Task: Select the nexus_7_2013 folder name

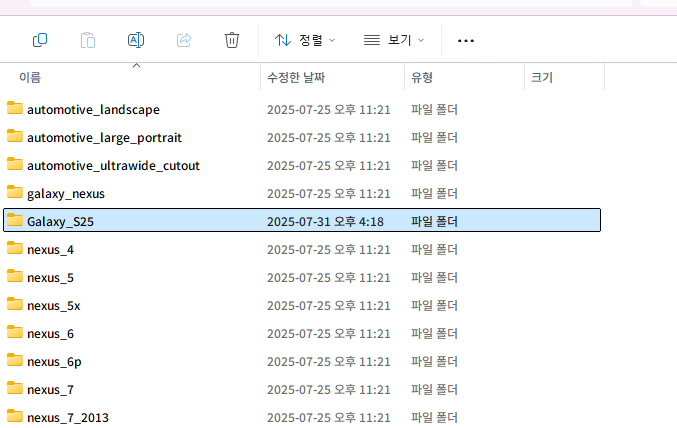Action: (68, 418)
